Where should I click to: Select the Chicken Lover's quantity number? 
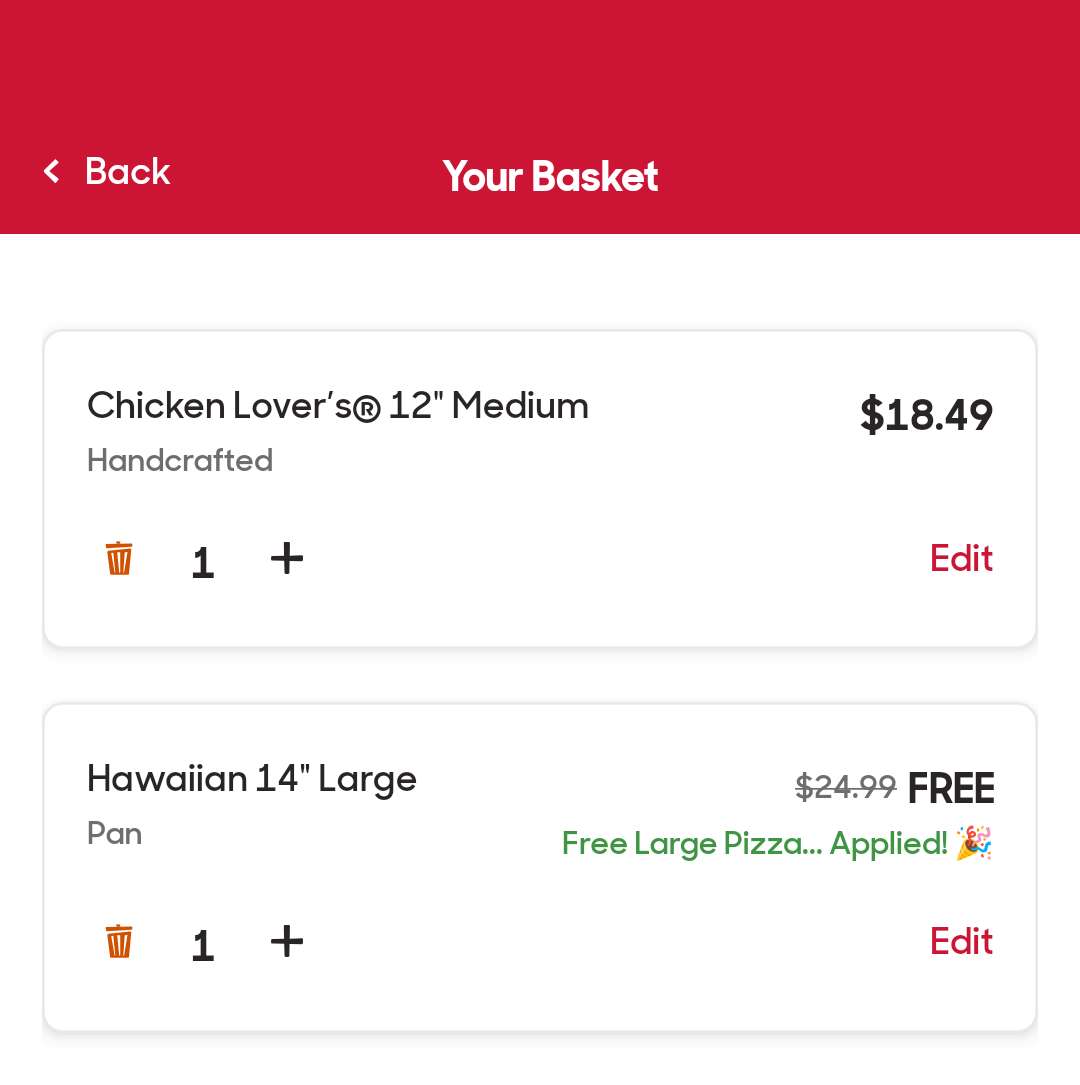tap(203, 562)
